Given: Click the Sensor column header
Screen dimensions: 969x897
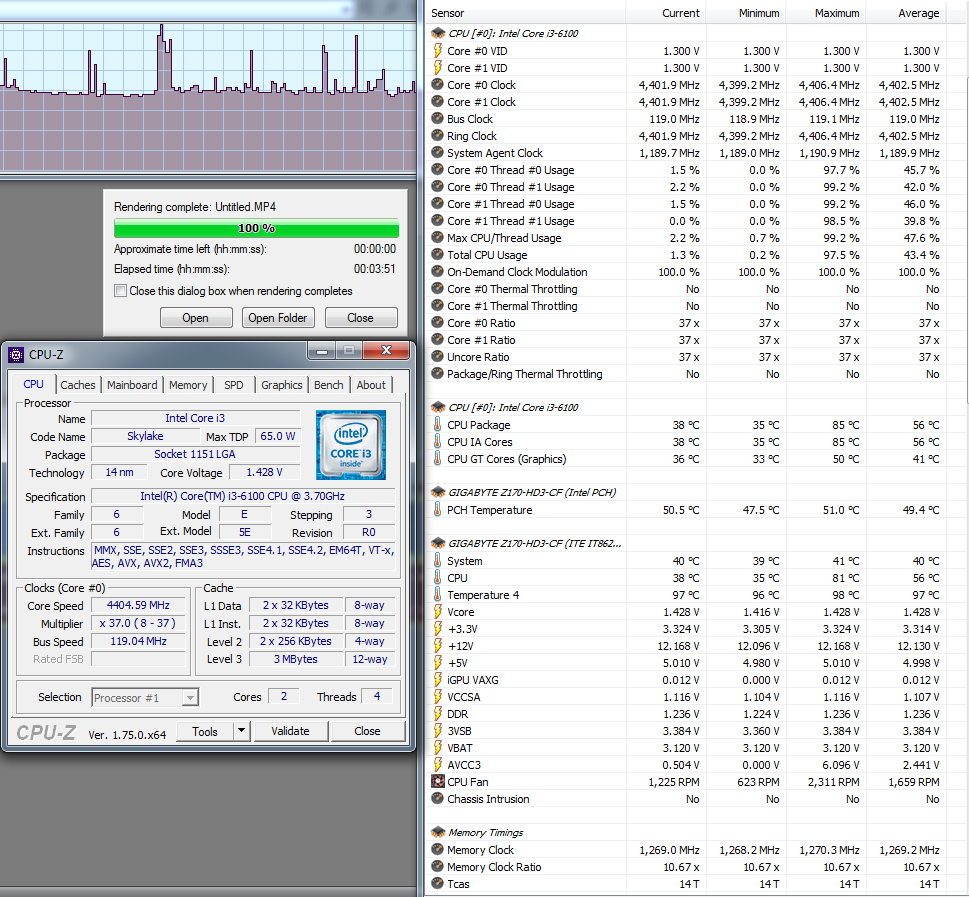Looking at the screenshot, I should [525, 13].
